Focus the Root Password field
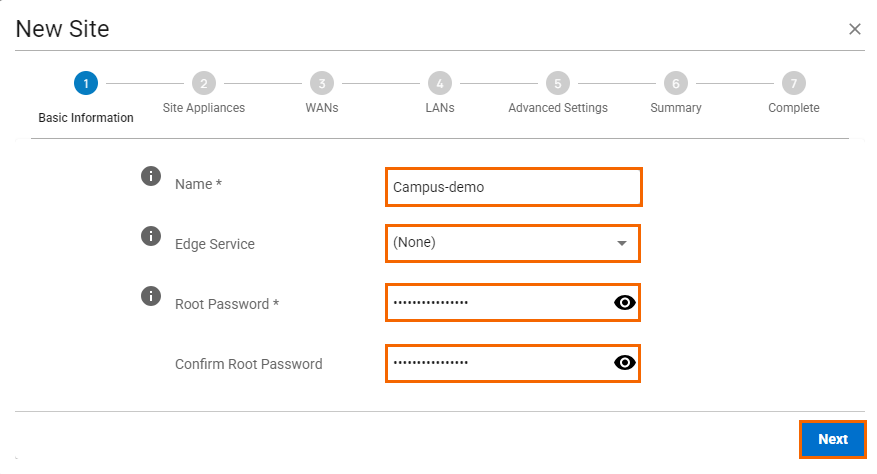Screen dimensions: 877x474 tap(513, 303)
